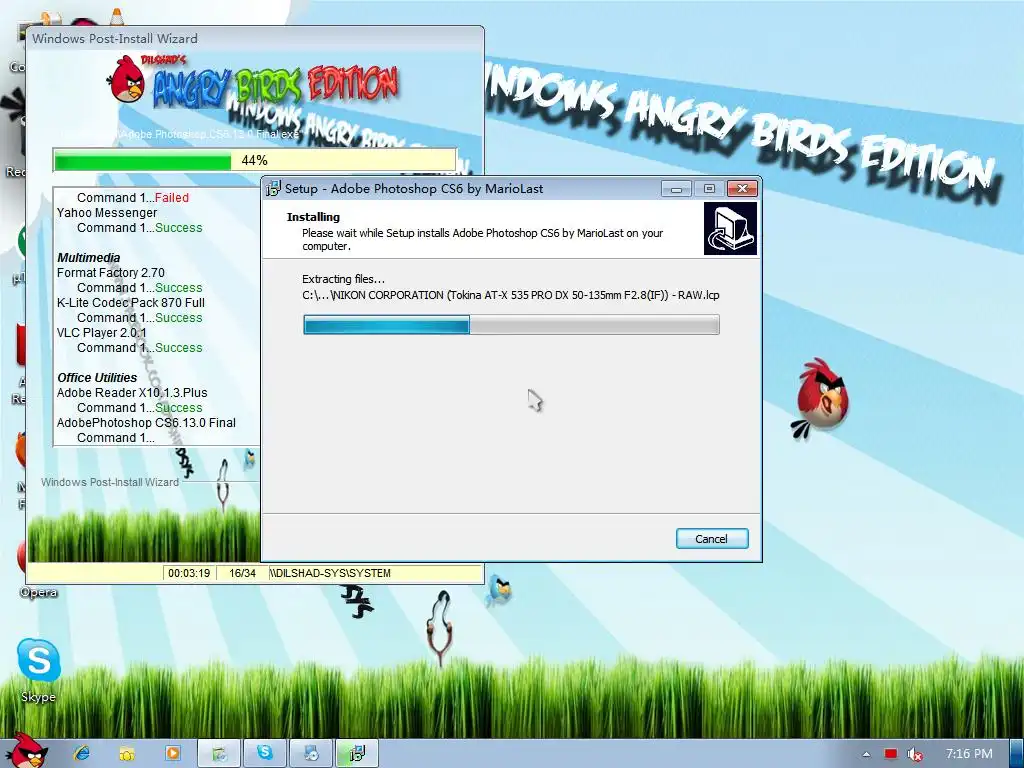The height and width of the screenshot is (768, 1024).
Task: Click the setup icon in the Photoshop title bar
Action: [x=272, y=189]
